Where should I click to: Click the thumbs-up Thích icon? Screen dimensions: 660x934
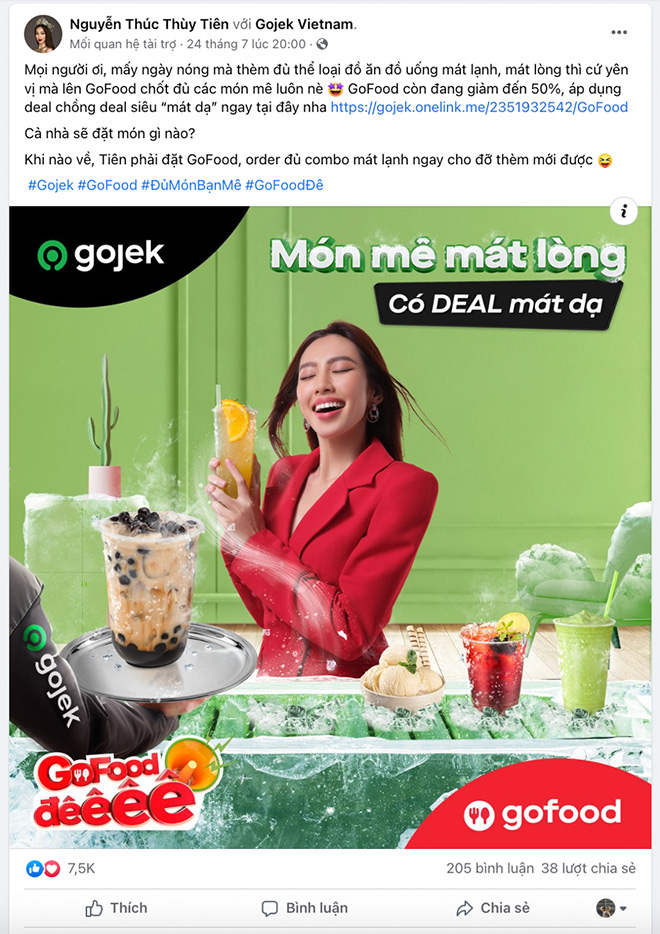(x=94, y=908)
